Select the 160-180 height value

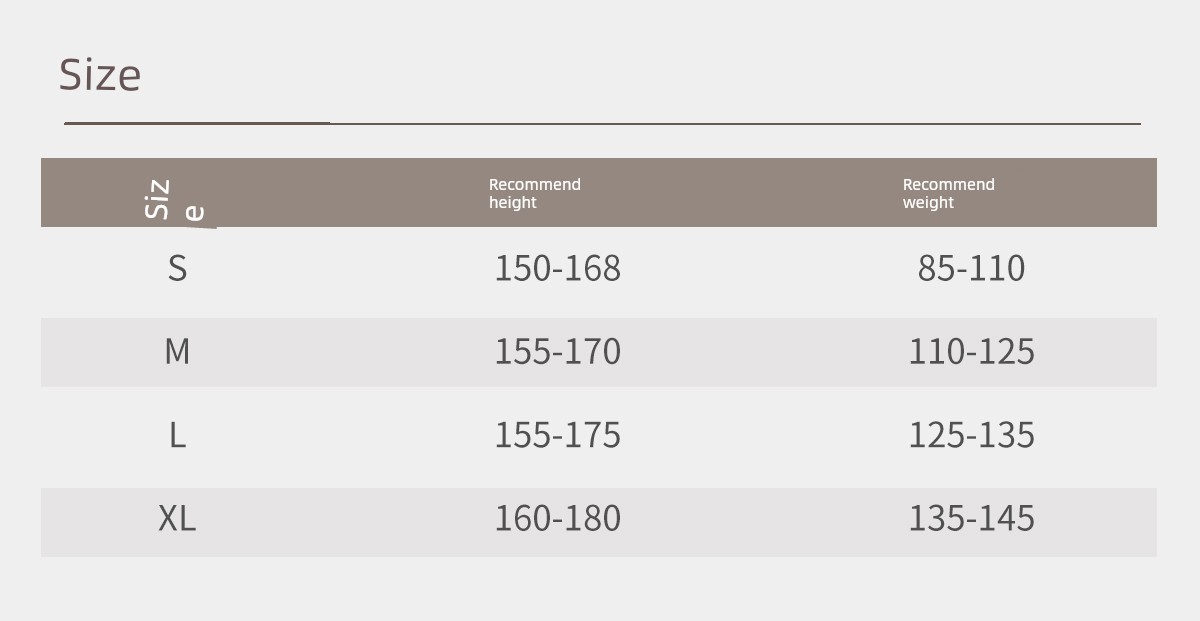[x=557, y=518]
